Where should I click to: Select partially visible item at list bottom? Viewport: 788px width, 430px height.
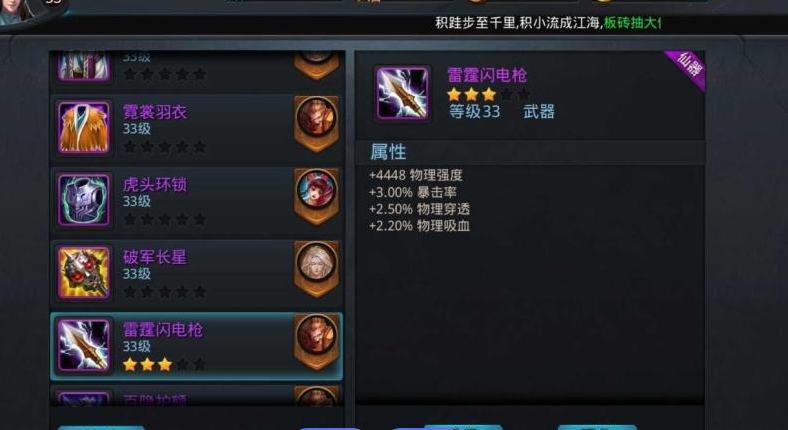[x=196, y=395]
